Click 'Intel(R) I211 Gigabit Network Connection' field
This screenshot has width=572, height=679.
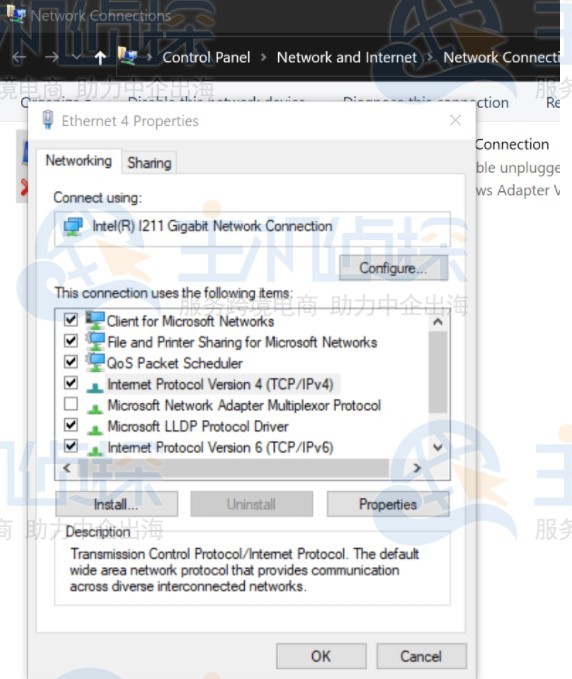[252, 229]
